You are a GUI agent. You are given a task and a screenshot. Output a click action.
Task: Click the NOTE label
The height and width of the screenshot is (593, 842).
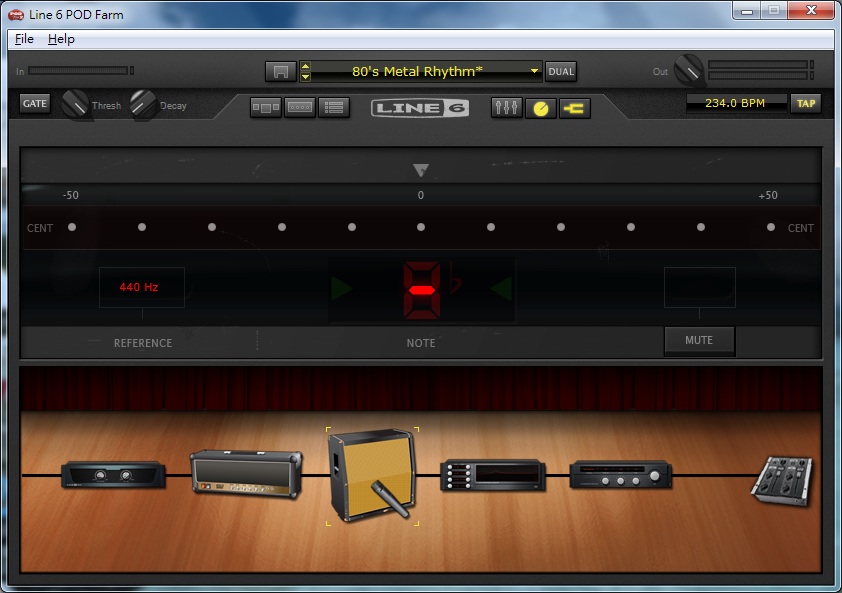(421, 343)
